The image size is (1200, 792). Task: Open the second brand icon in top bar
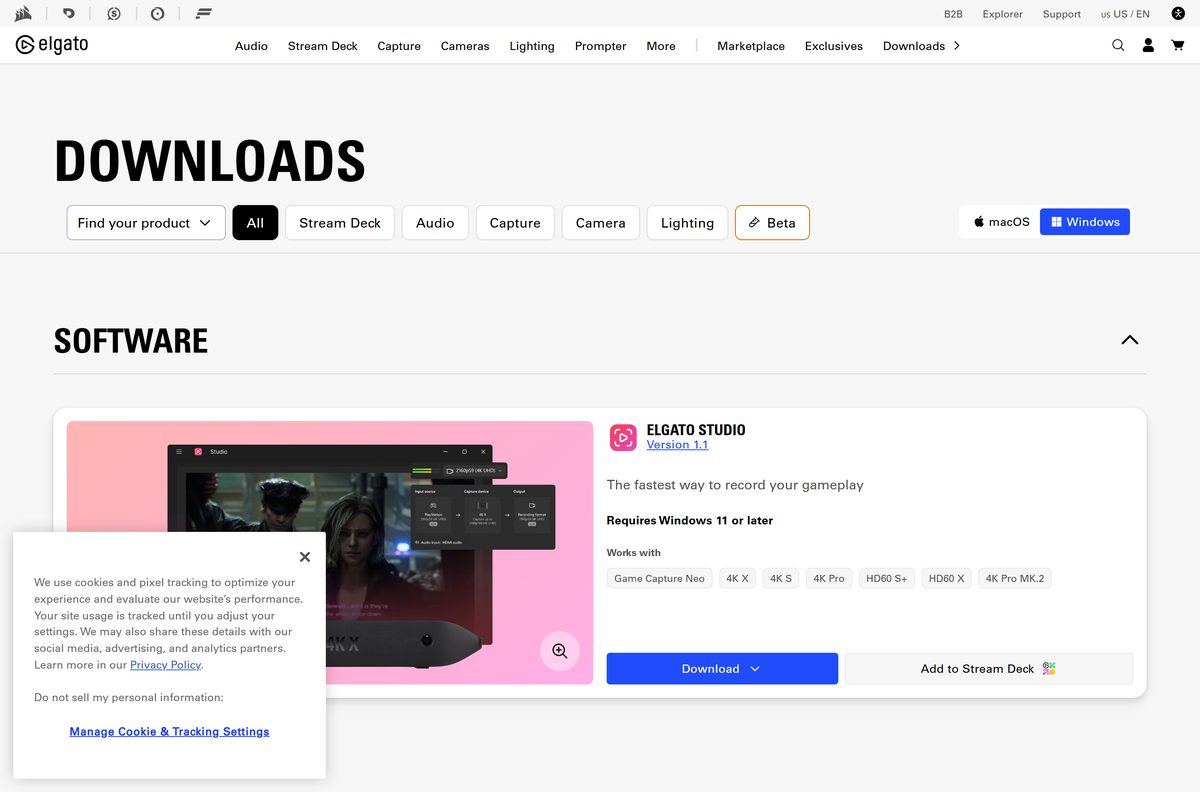coord(69,14)
